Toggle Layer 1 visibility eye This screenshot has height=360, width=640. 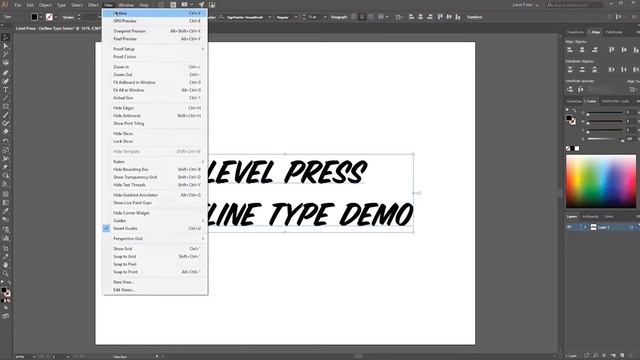coord(569,227)
